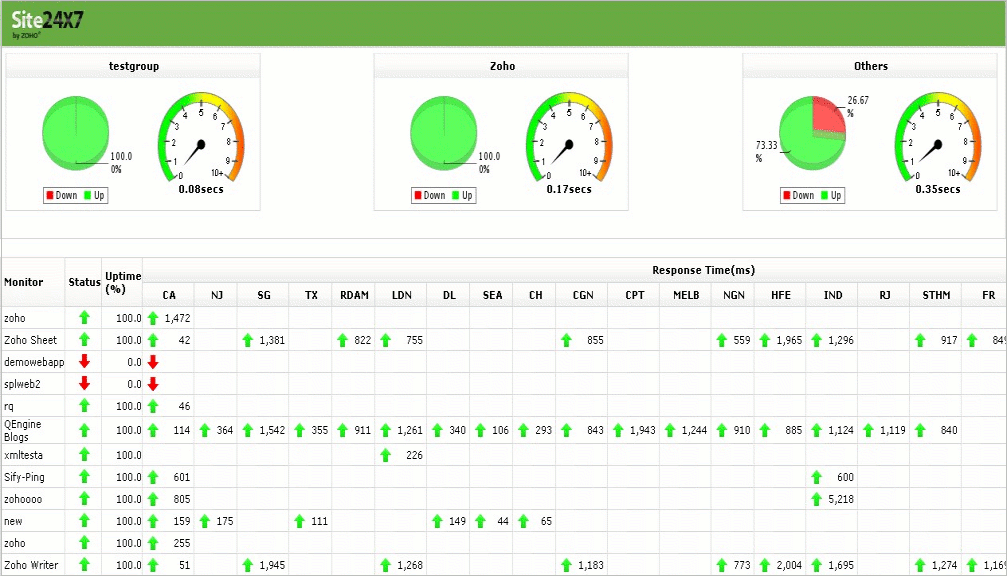The image size is (1007, 576).
Task: Click the SG up arrow in Zoho Sheet row
Action: [x=248, y=340]
